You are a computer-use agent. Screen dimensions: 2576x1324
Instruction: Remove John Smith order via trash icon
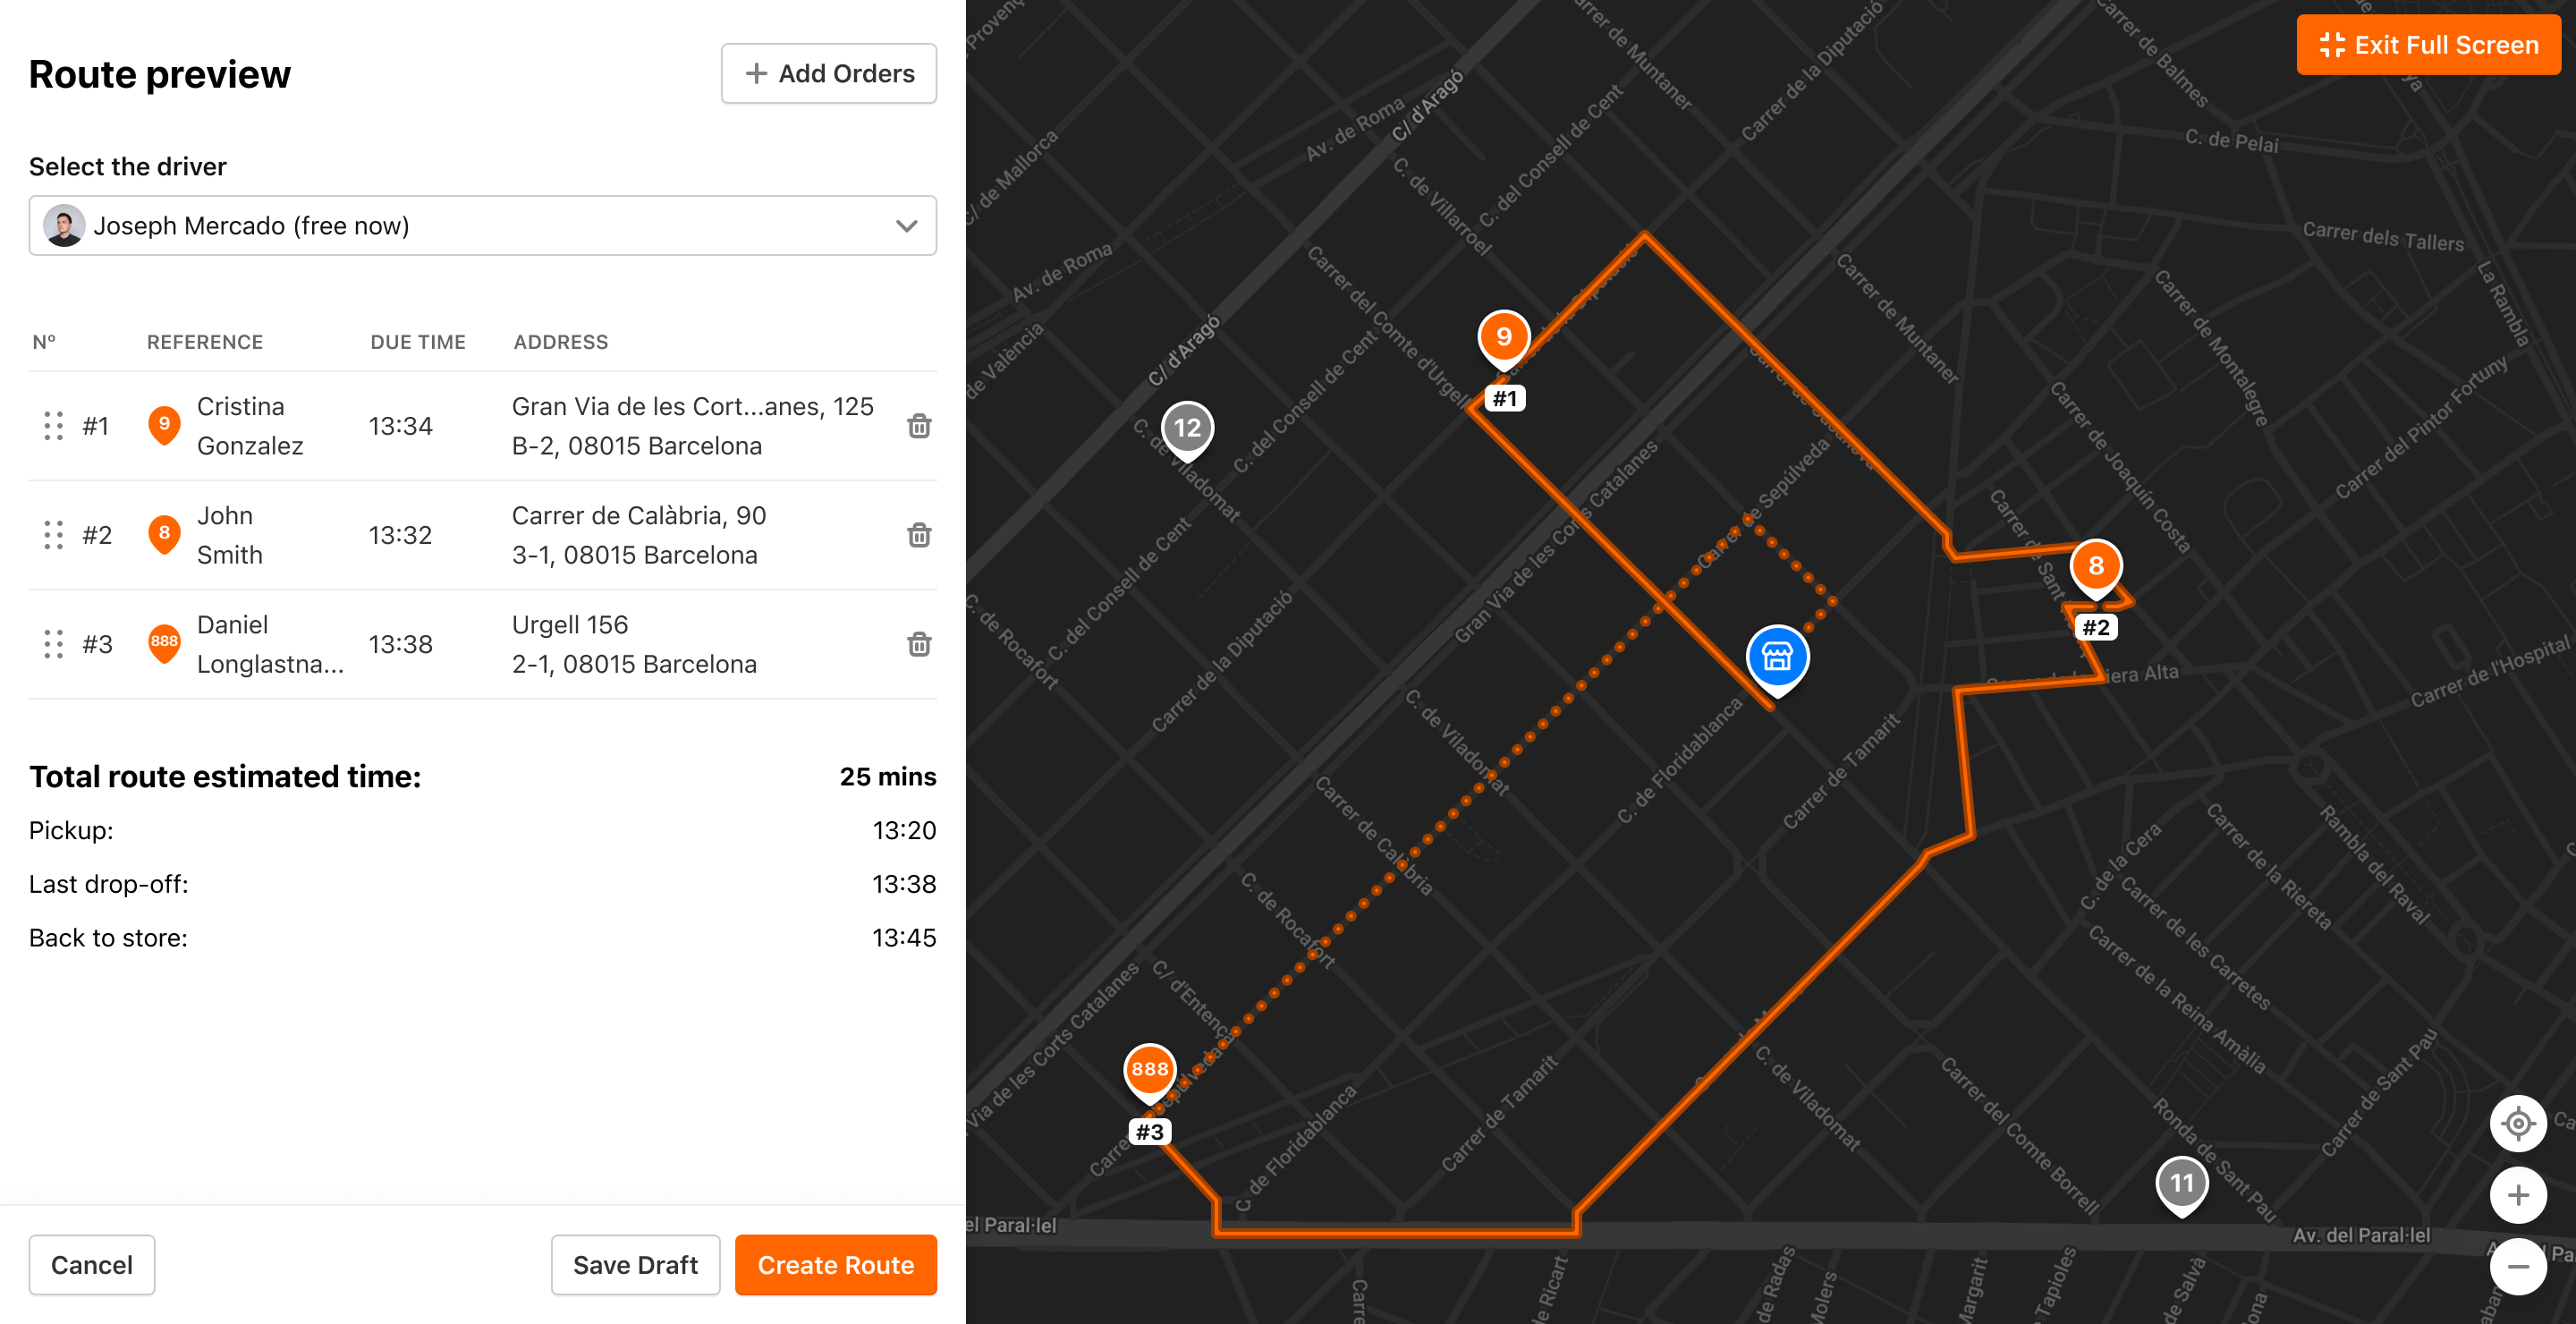[x=918, y=535]
